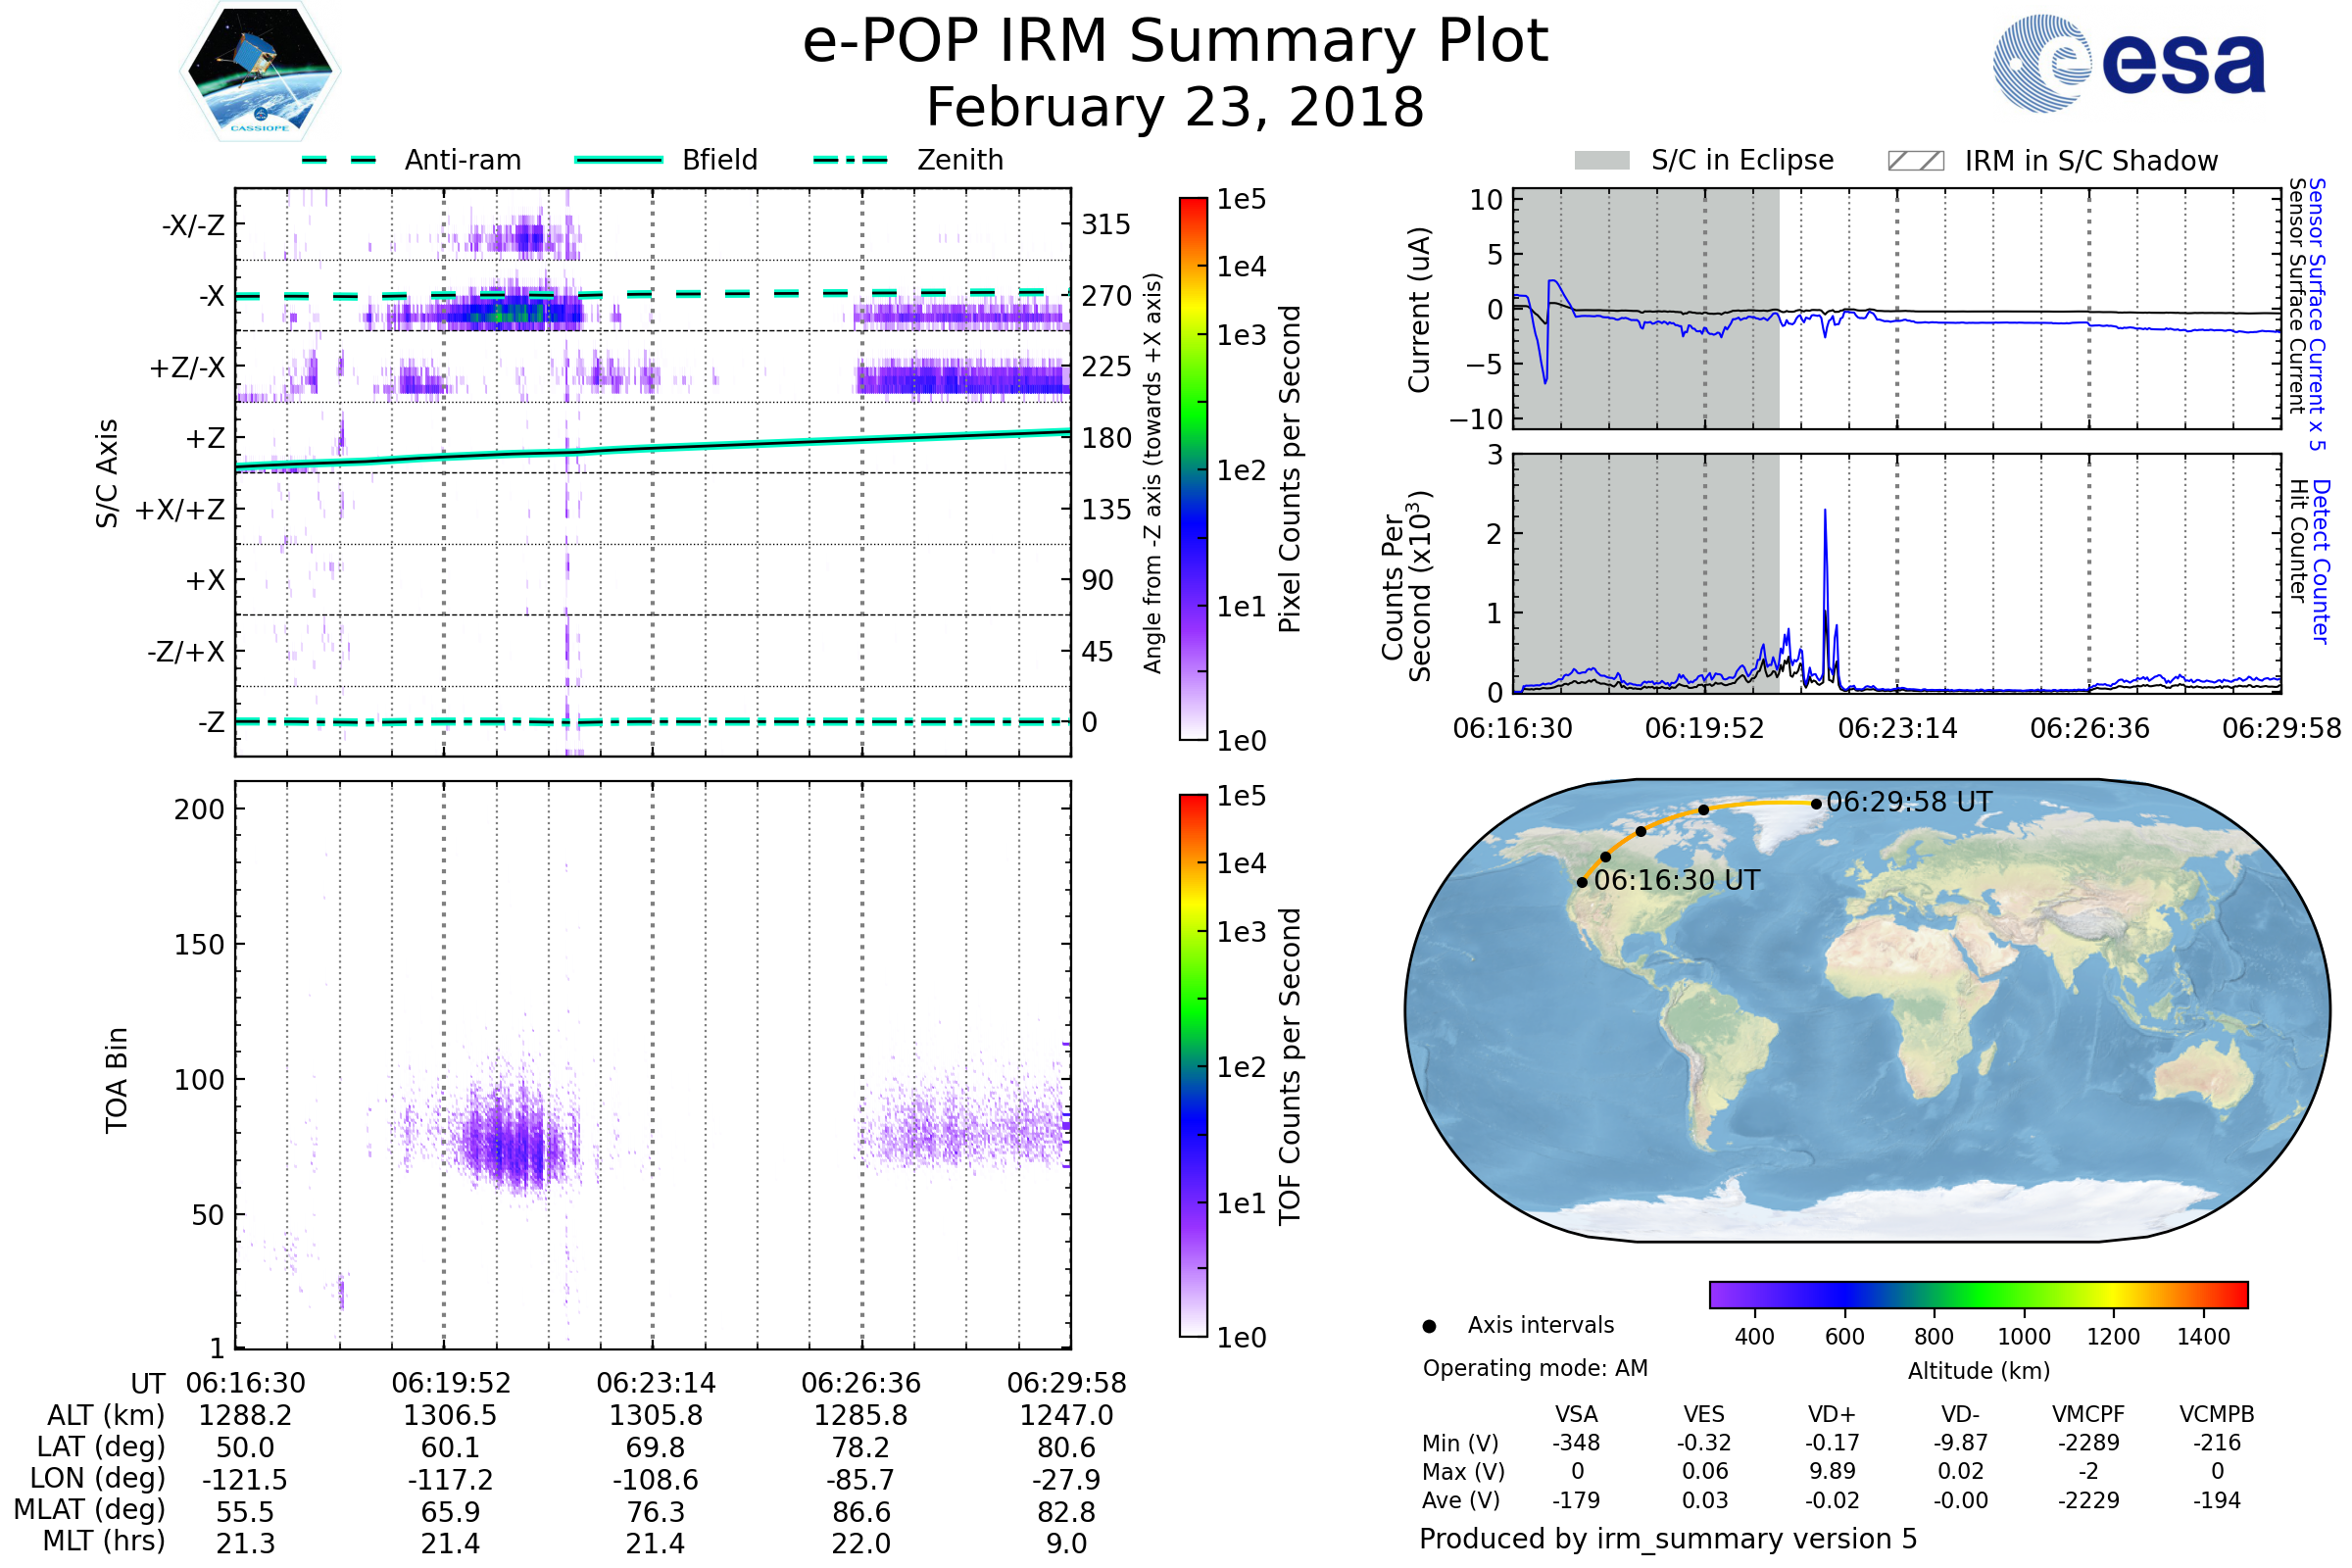Click the Bfield solid legend line
This screenshot has height=1568, width=2352.
coord(618,160)
